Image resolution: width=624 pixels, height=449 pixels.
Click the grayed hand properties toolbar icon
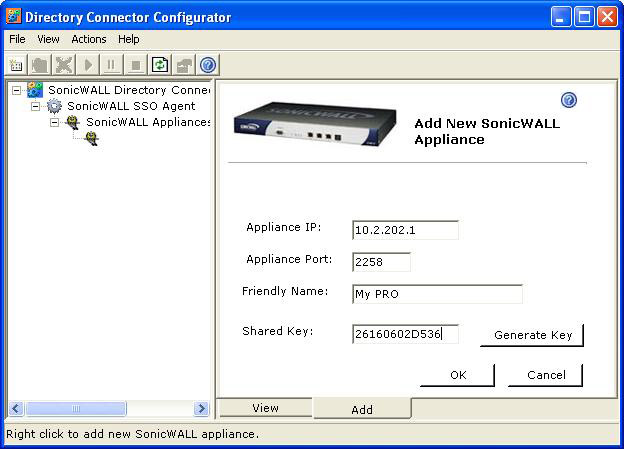(40, 64)
